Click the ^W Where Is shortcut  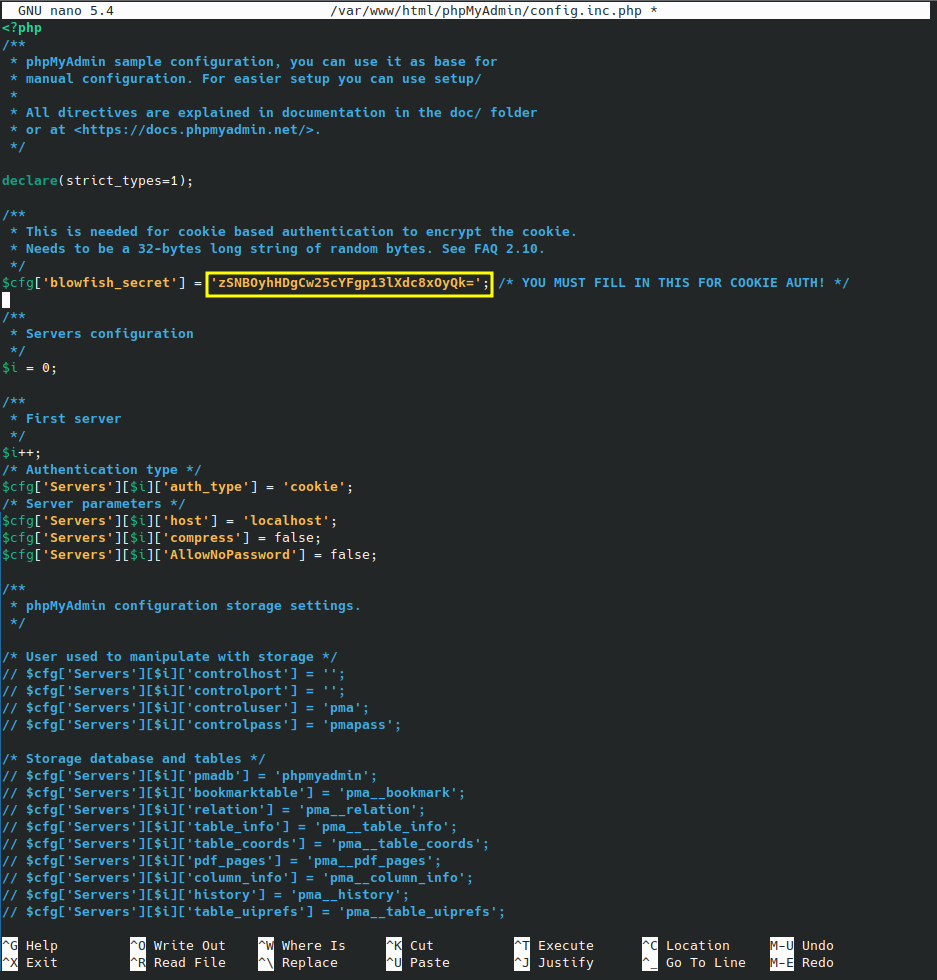point(302,946)
